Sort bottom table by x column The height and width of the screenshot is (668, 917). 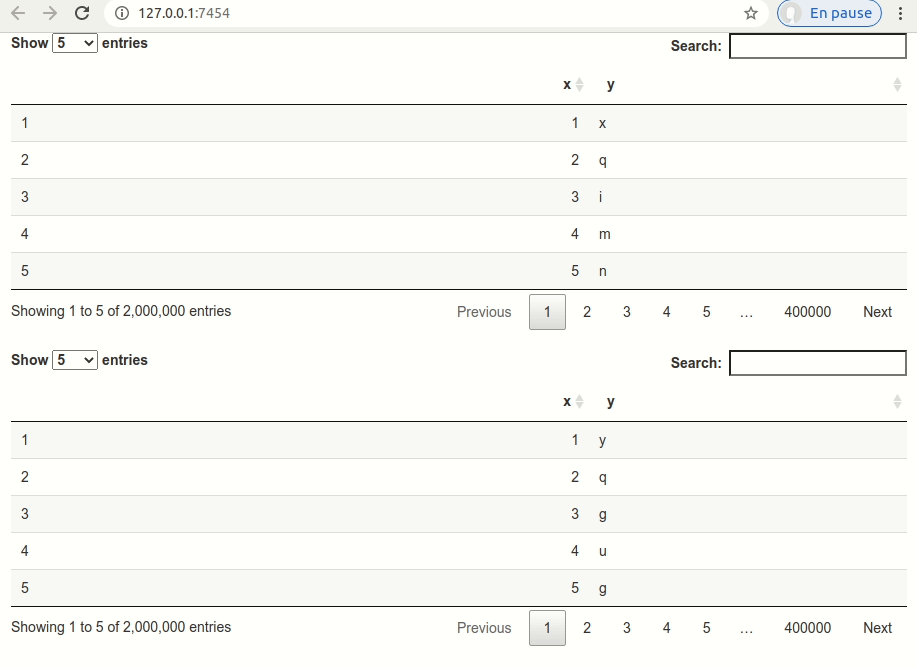click(x=568, y=402)
